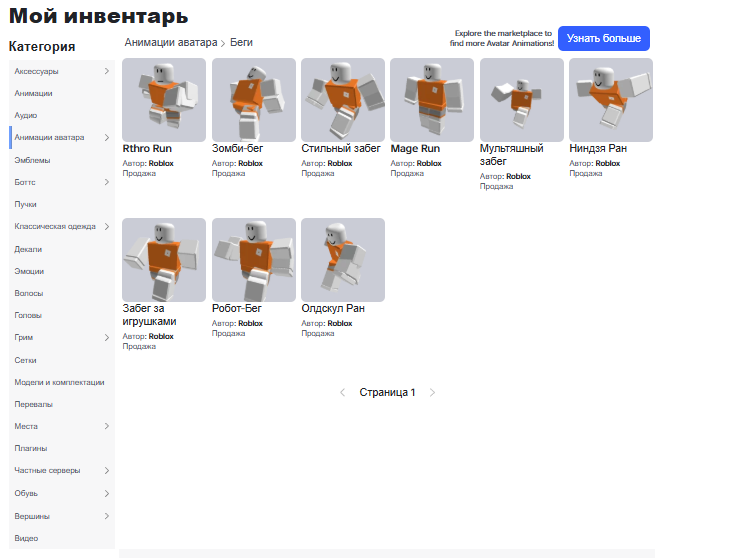The height and width of the screenshot is (558, 732).
Task: Open the Забег за игрушками animation thumbnail
Action: tap(164, 260)
